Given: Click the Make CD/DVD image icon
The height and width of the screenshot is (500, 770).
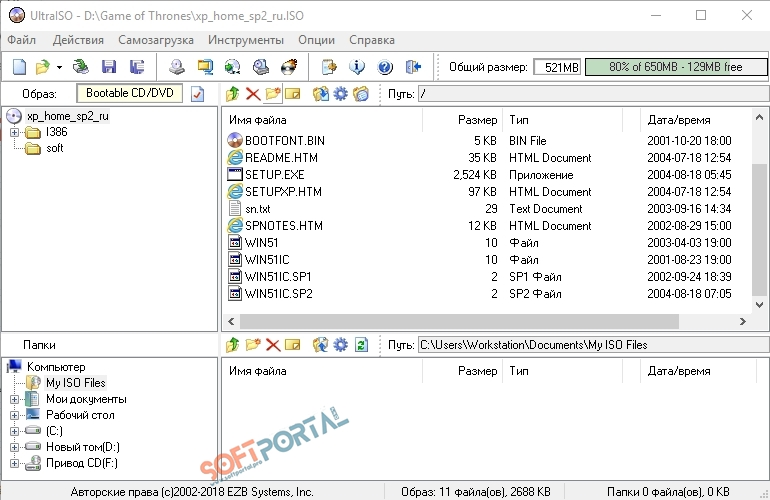Looking at the screenshot, I should 177,67.
